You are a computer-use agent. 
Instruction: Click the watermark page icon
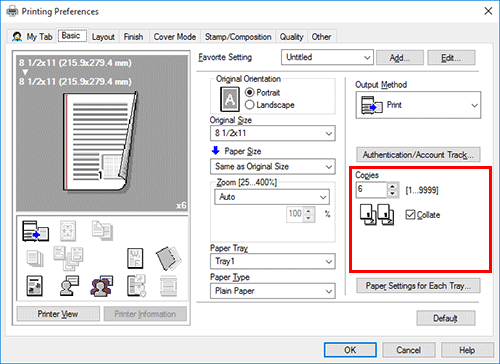[x=135, y=258]
